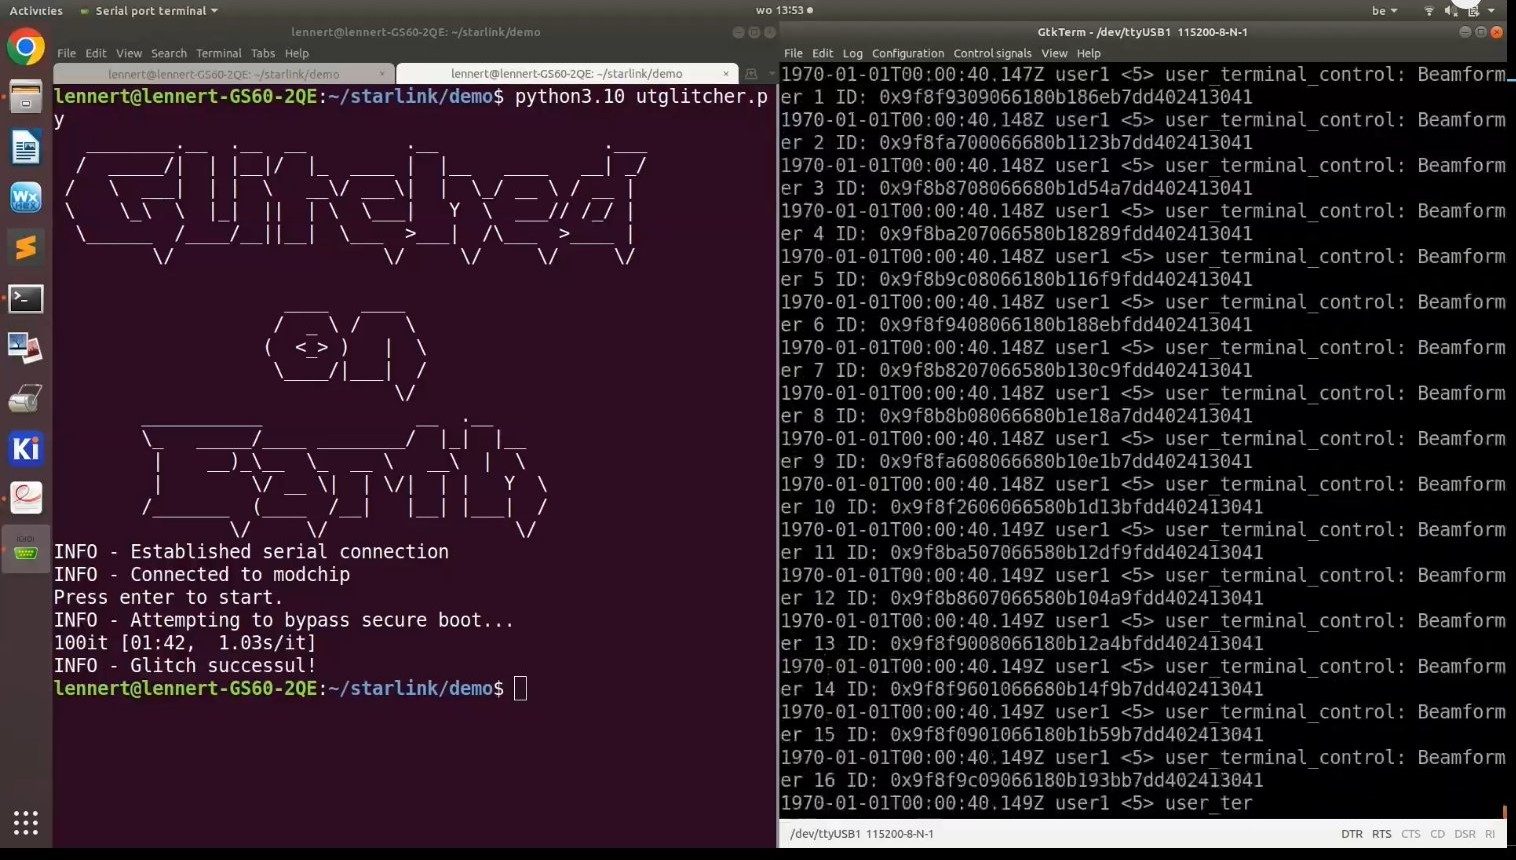The height and width of the screenshot is (860, 1516).
Task: Open the terminal's Search menu
Action: click(169, 53)
